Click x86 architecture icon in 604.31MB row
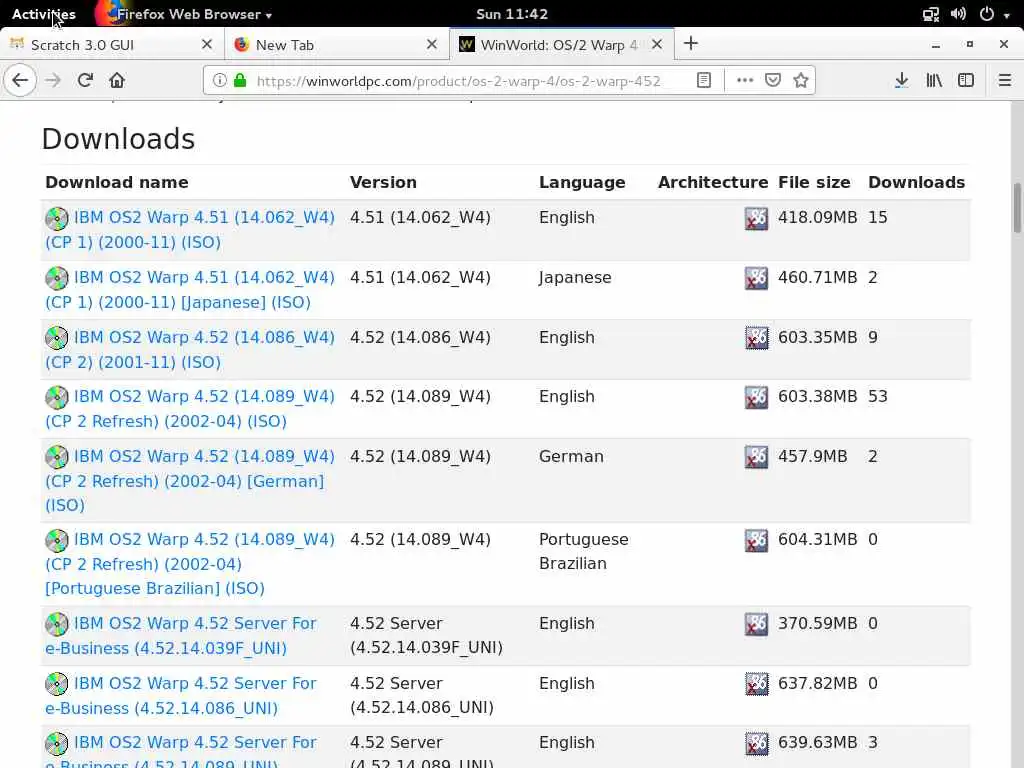Image resolution: width=1024 pixels, height=768 pixels. (x=756, y=541)
